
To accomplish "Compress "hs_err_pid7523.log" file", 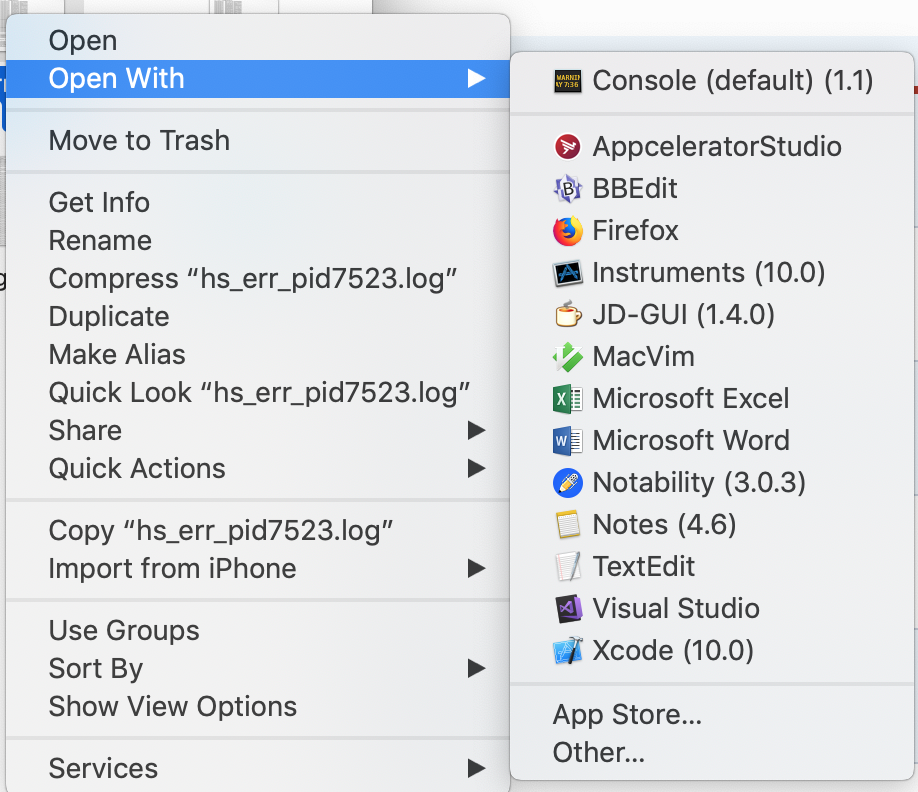I will tap(253, 279).
